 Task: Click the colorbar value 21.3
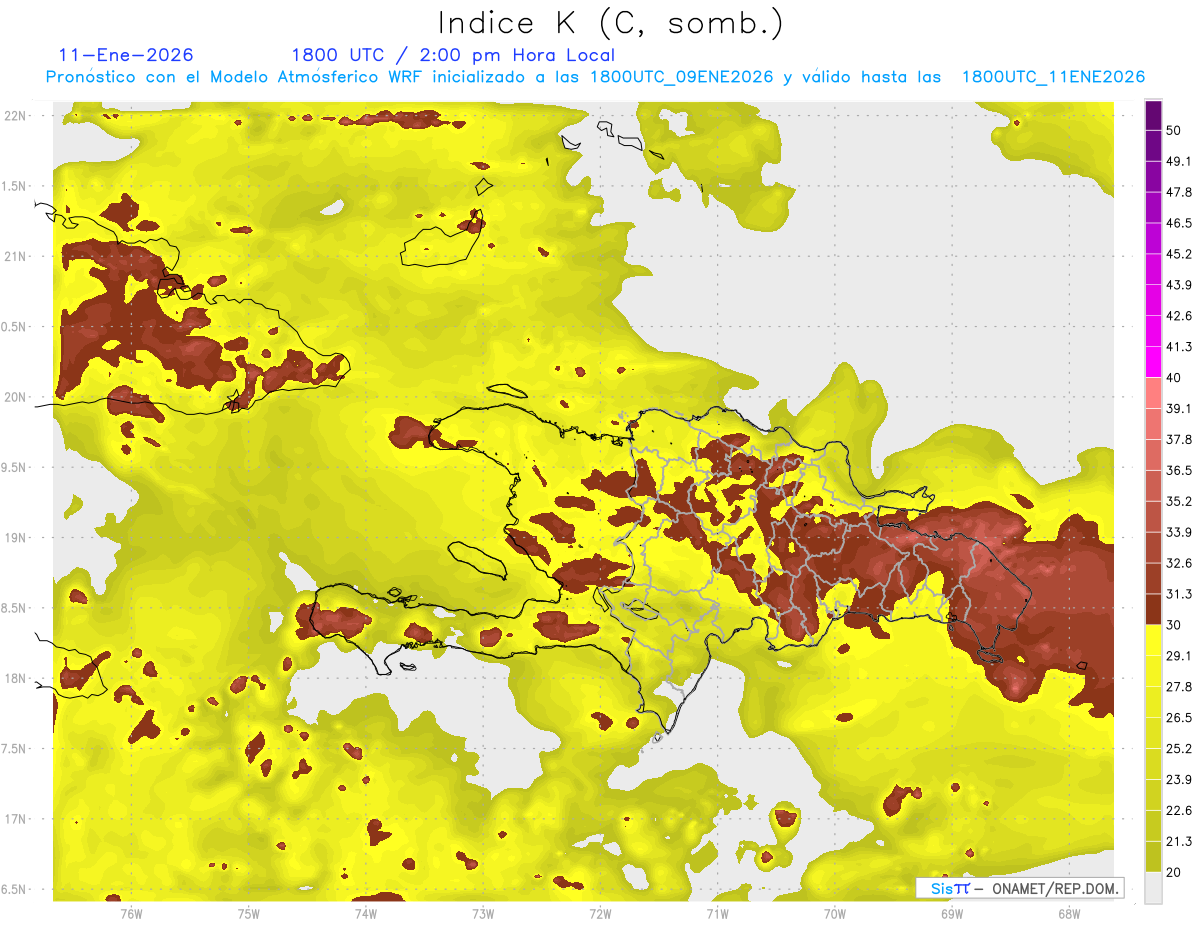click(1179, 842)
